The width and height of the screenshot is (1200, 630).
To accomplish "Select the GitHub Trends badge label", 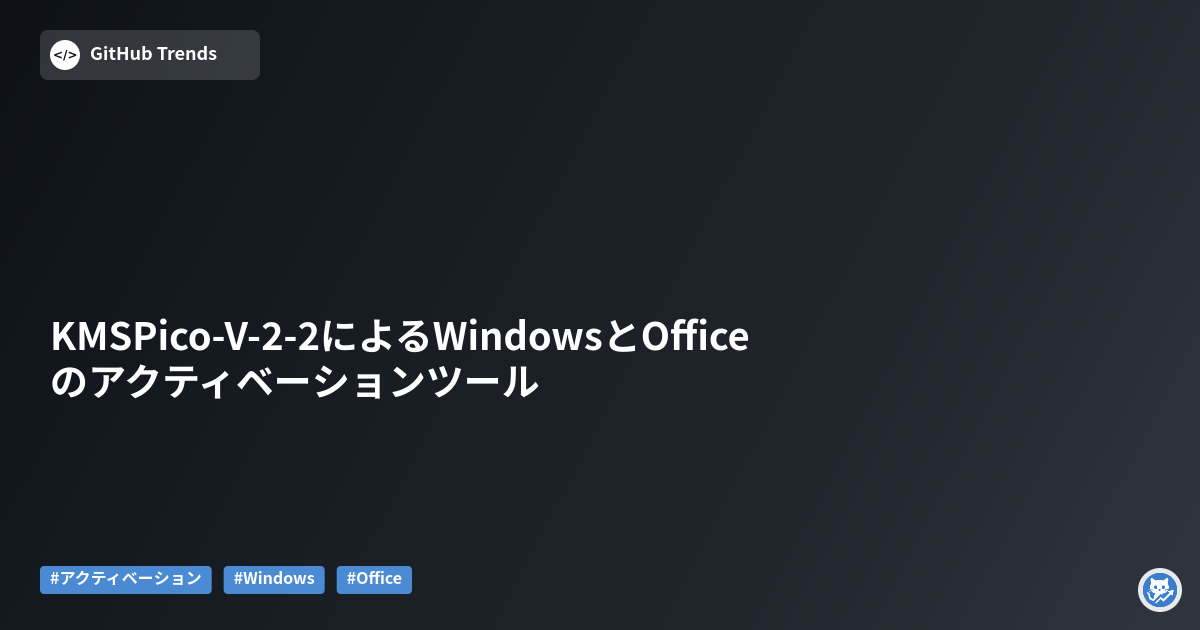I will coord(153,54).
